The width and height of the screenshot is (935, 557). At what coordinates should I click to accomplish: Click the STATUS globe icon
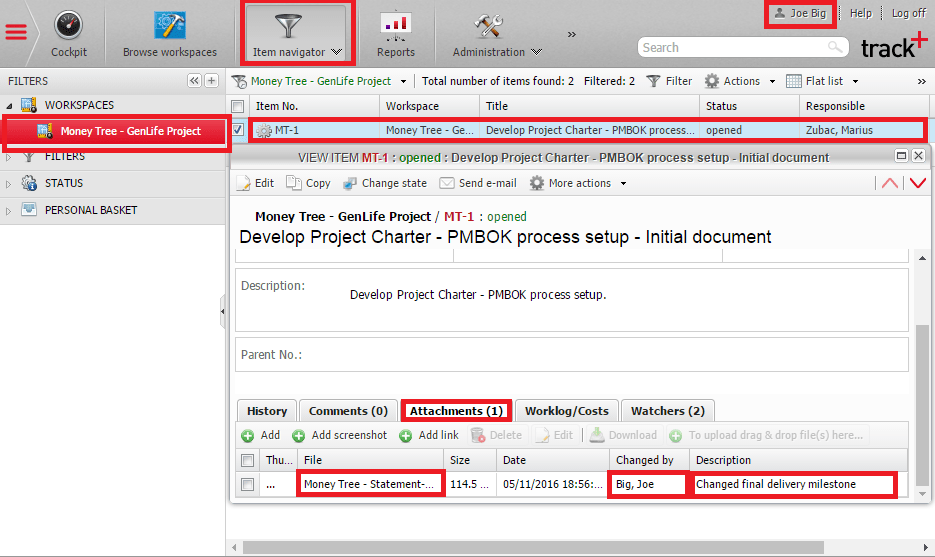point(29,183)
